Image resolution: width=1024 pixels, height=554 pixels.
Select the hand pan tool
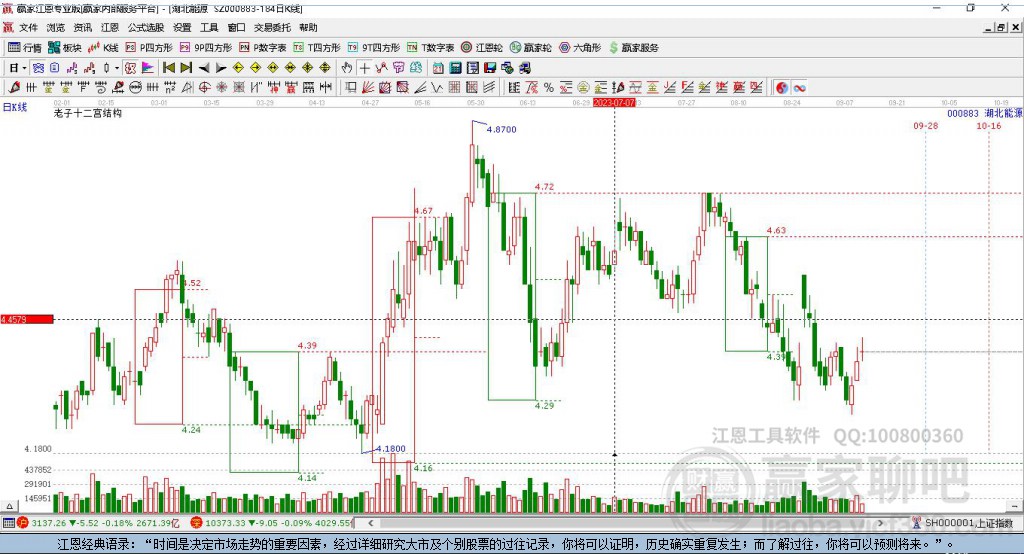(347, 68)
